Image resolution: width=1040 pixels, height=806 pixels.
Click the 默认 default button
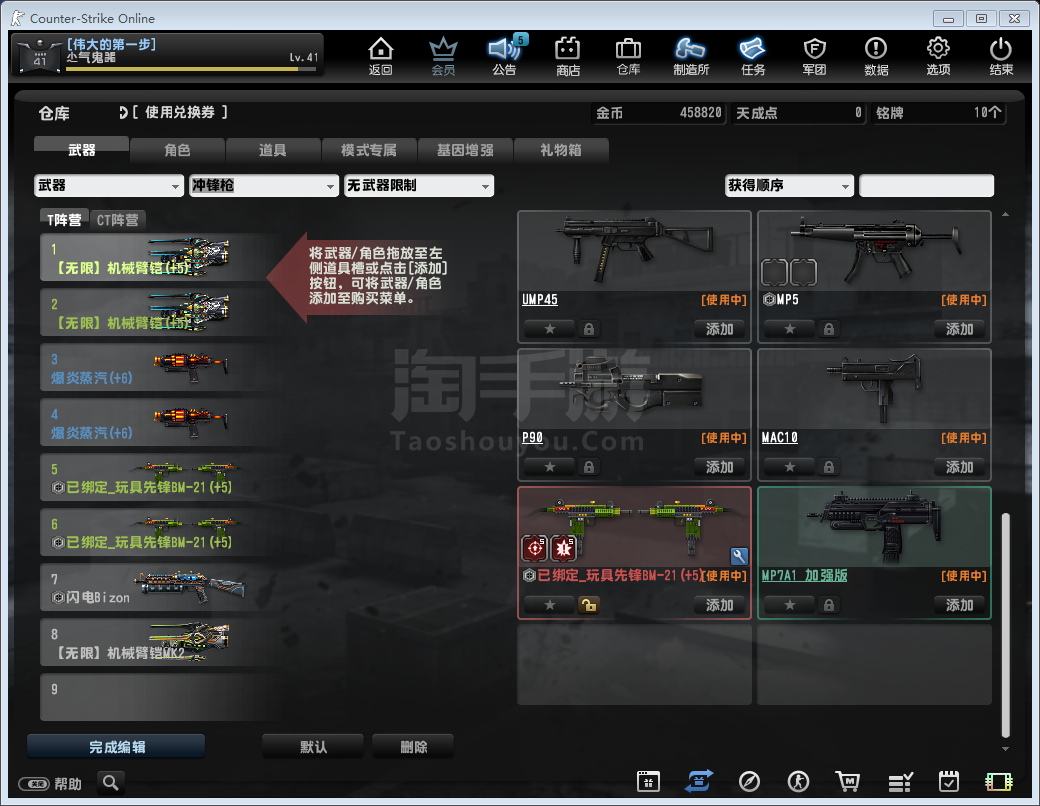coord(313,747)
